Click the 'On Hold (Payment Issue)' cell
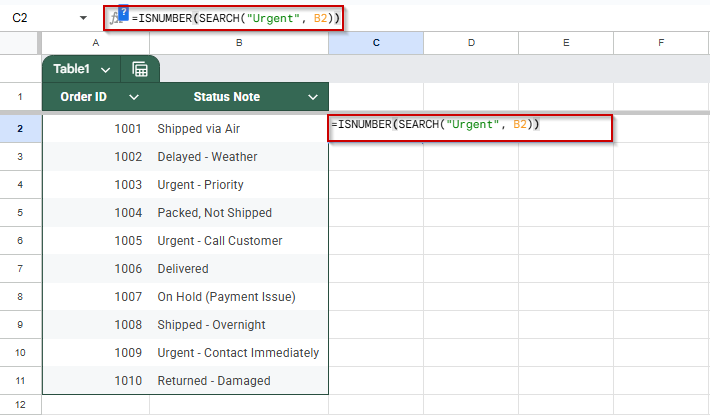Screen dimensions: 710x415 point(239,297)
